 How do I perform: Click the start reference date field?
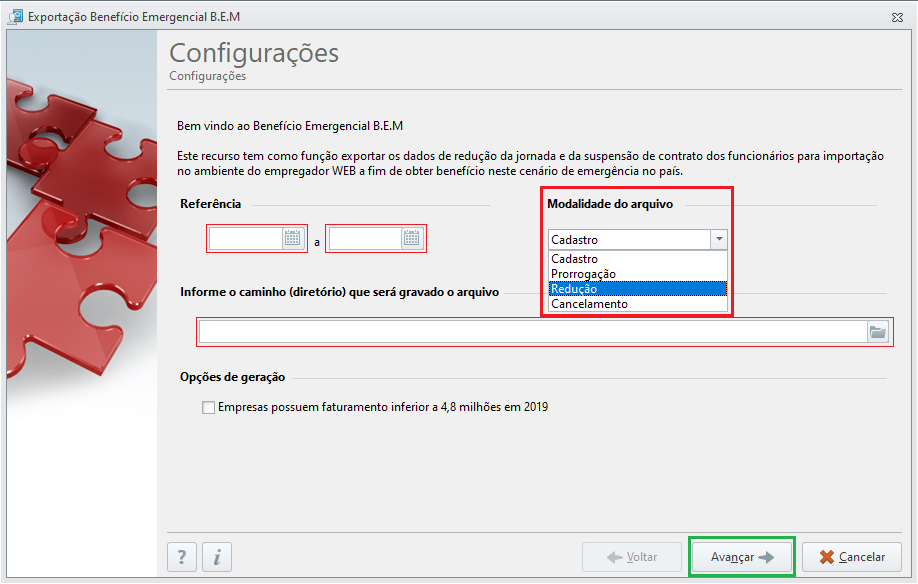(246, 239)
